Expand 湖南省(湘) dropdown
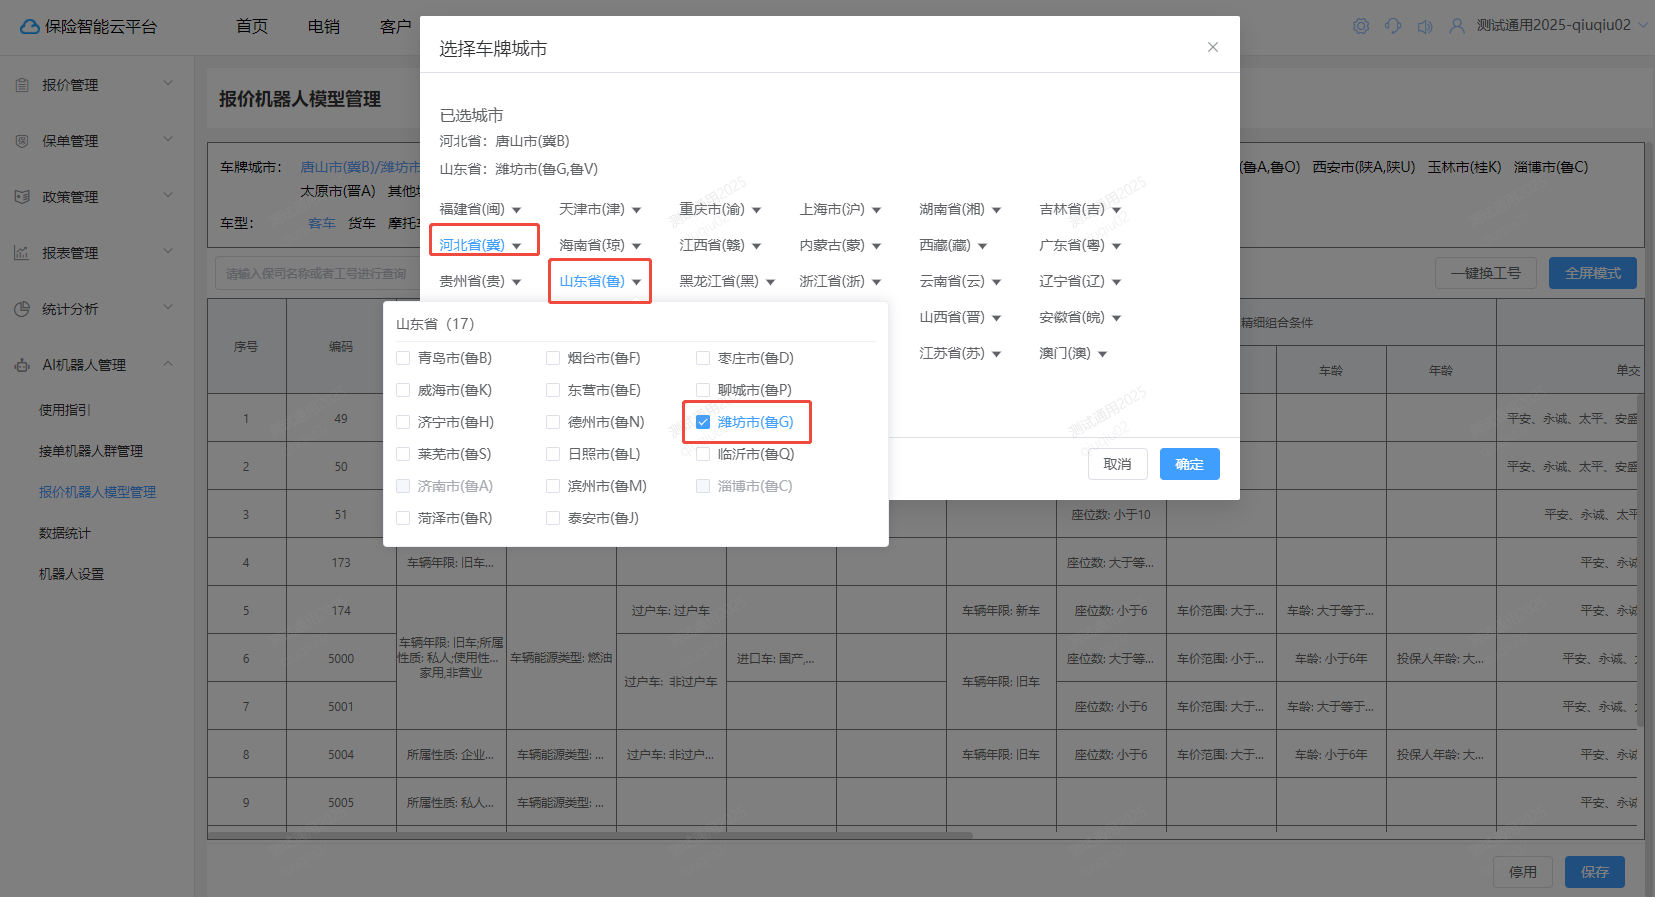The height and width of the screenshot is (897, 1655). [960, 209]
